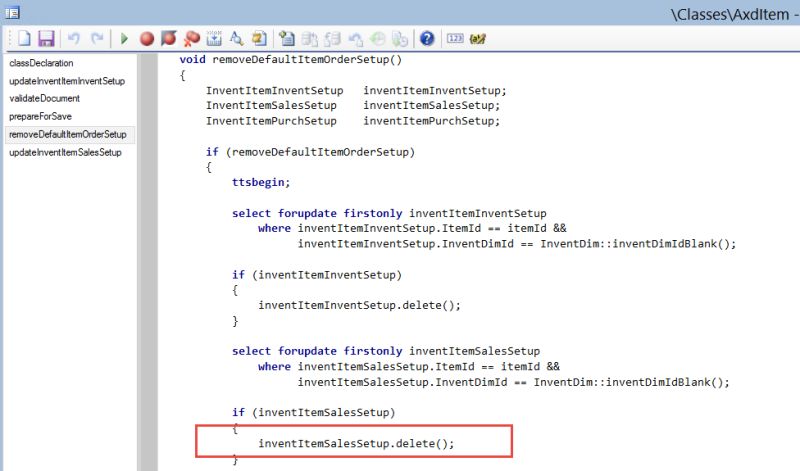Image resolution: width=800 pixels, height=471 pixels.
Task: Click the New document icon
Action: click(24, 38)
